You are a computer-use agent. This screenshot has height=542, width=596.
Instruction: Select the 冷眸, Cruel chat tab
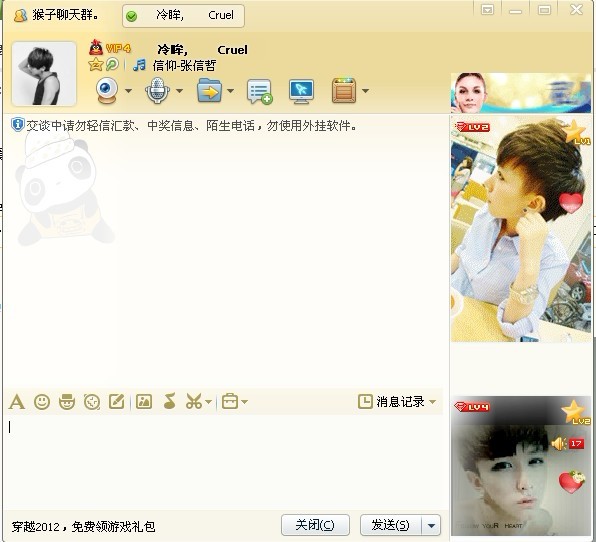click(183, 16)
